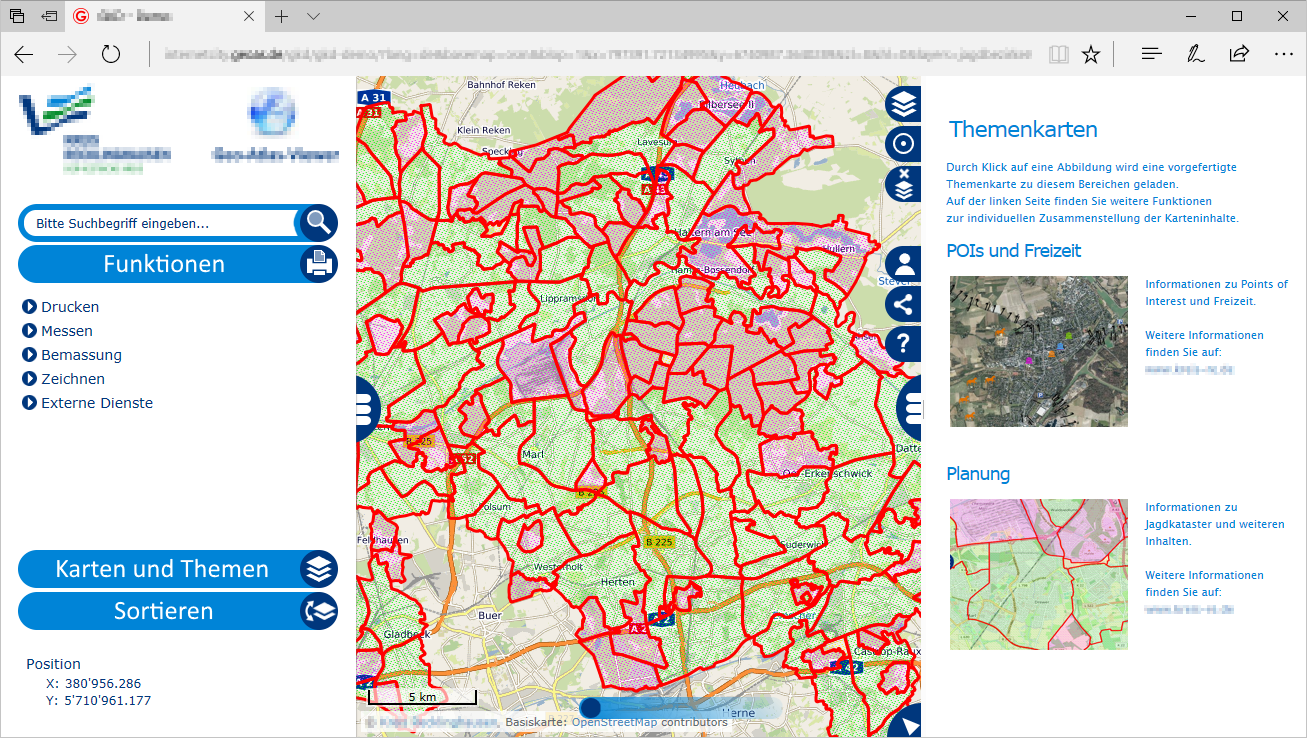Open the Karten und Themen section
This screenshot has height=738, width=1307.
pos(162,569)
